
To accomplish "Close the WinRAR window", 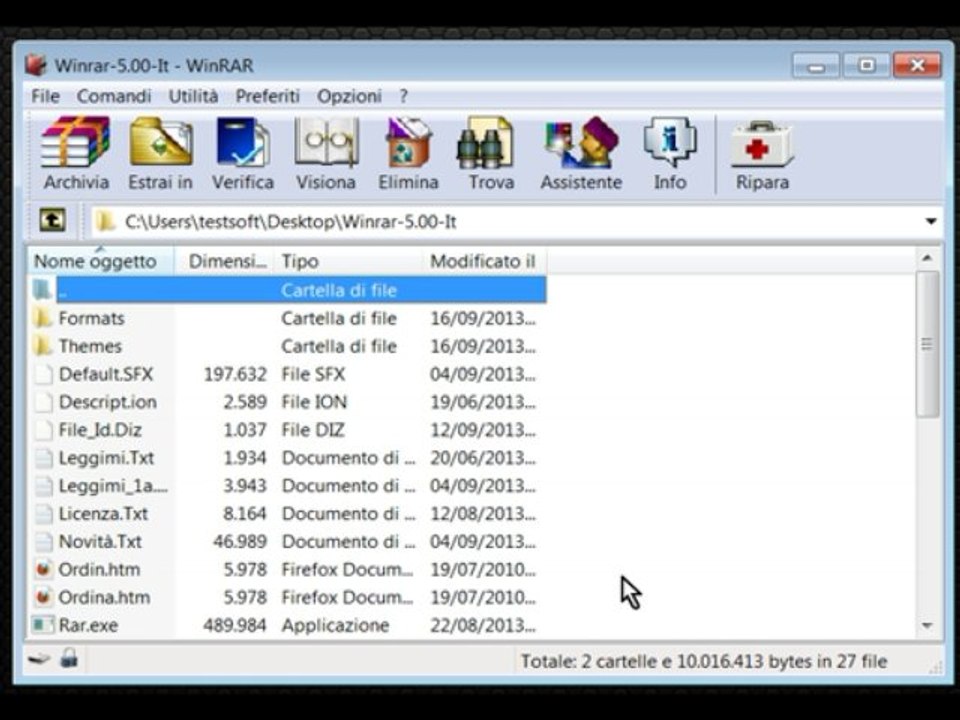I will (917, 65).
